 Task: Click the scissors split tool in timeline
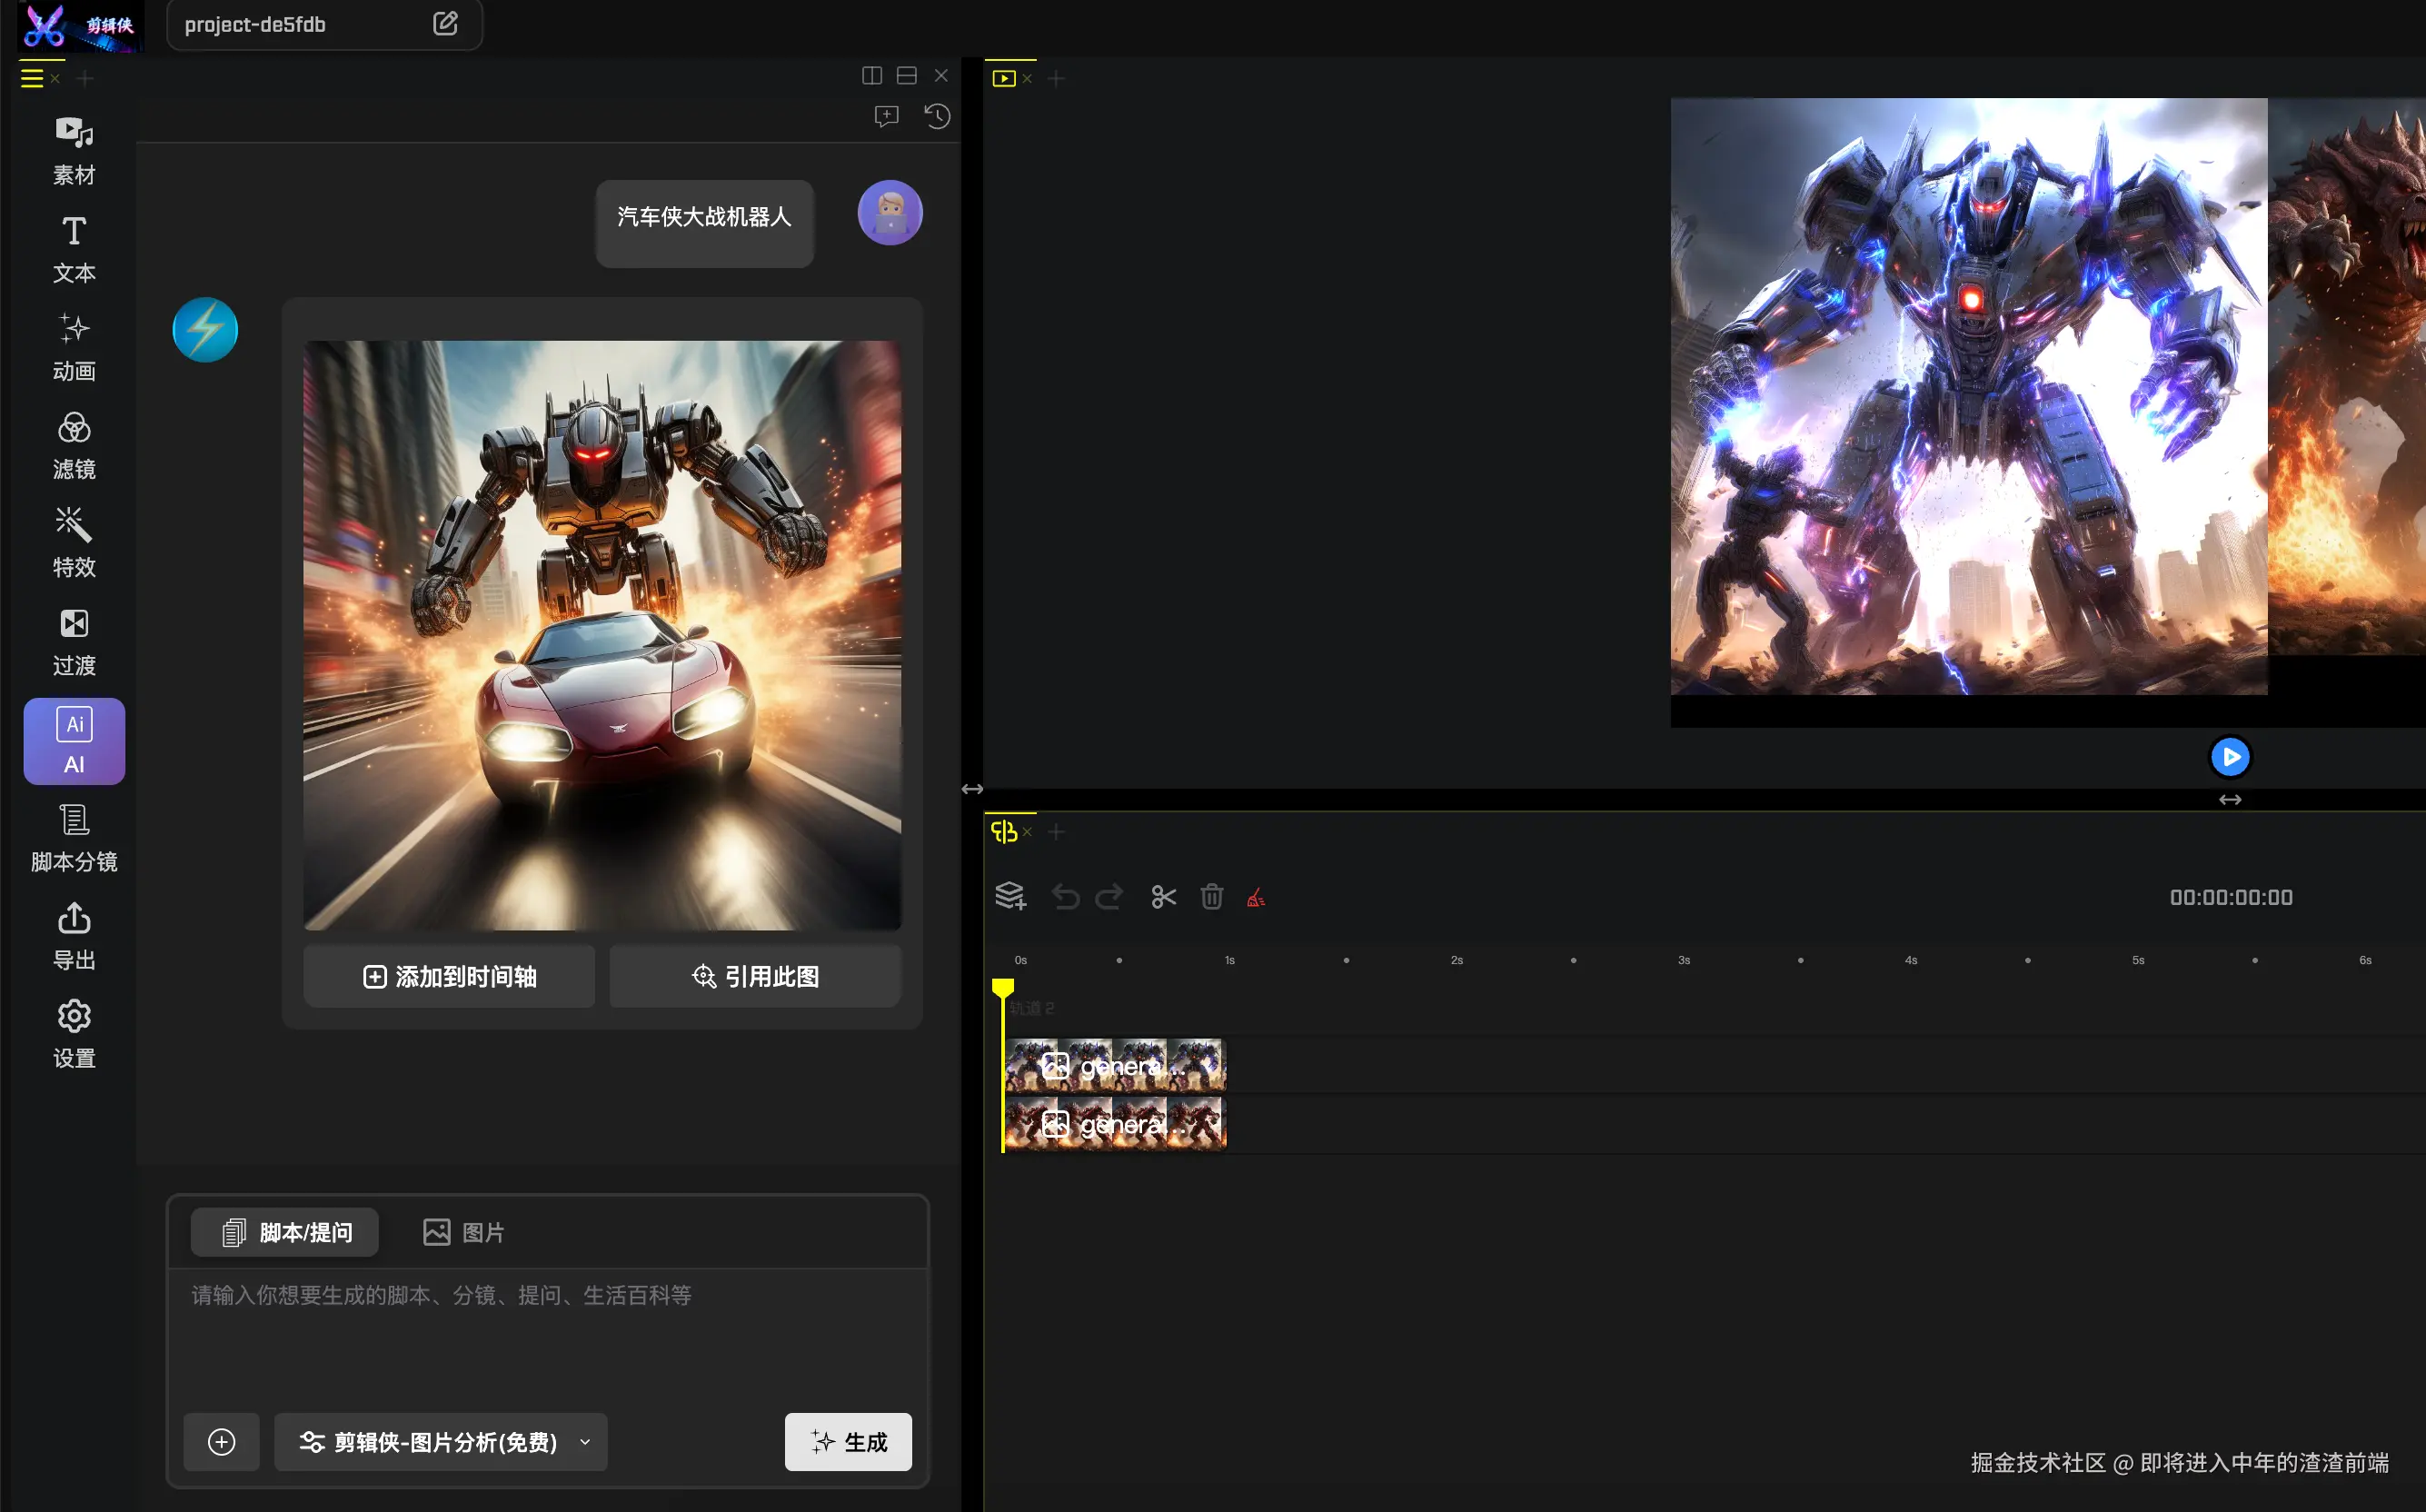pos(1163,897)
